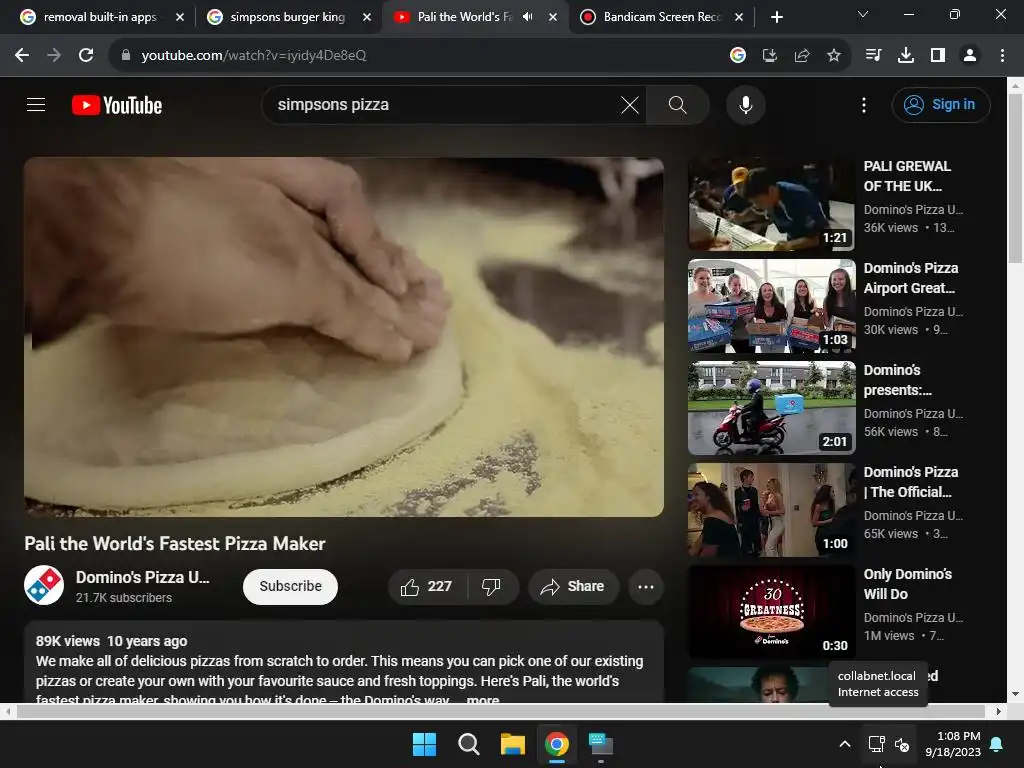
Task: Expand description with ...more
Action: point(483,699)
